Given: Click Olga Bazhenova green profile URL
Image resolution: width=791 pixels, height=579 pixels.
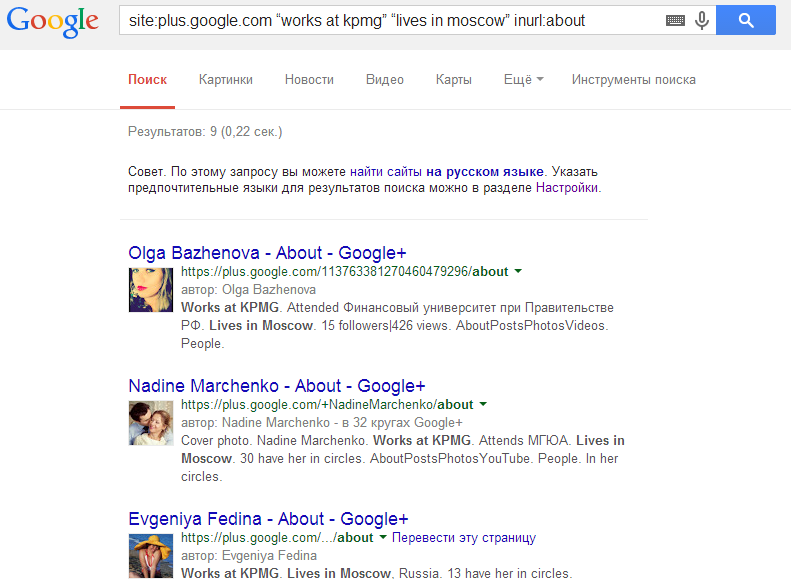Looking at the screenshot, I should (345, 272).
